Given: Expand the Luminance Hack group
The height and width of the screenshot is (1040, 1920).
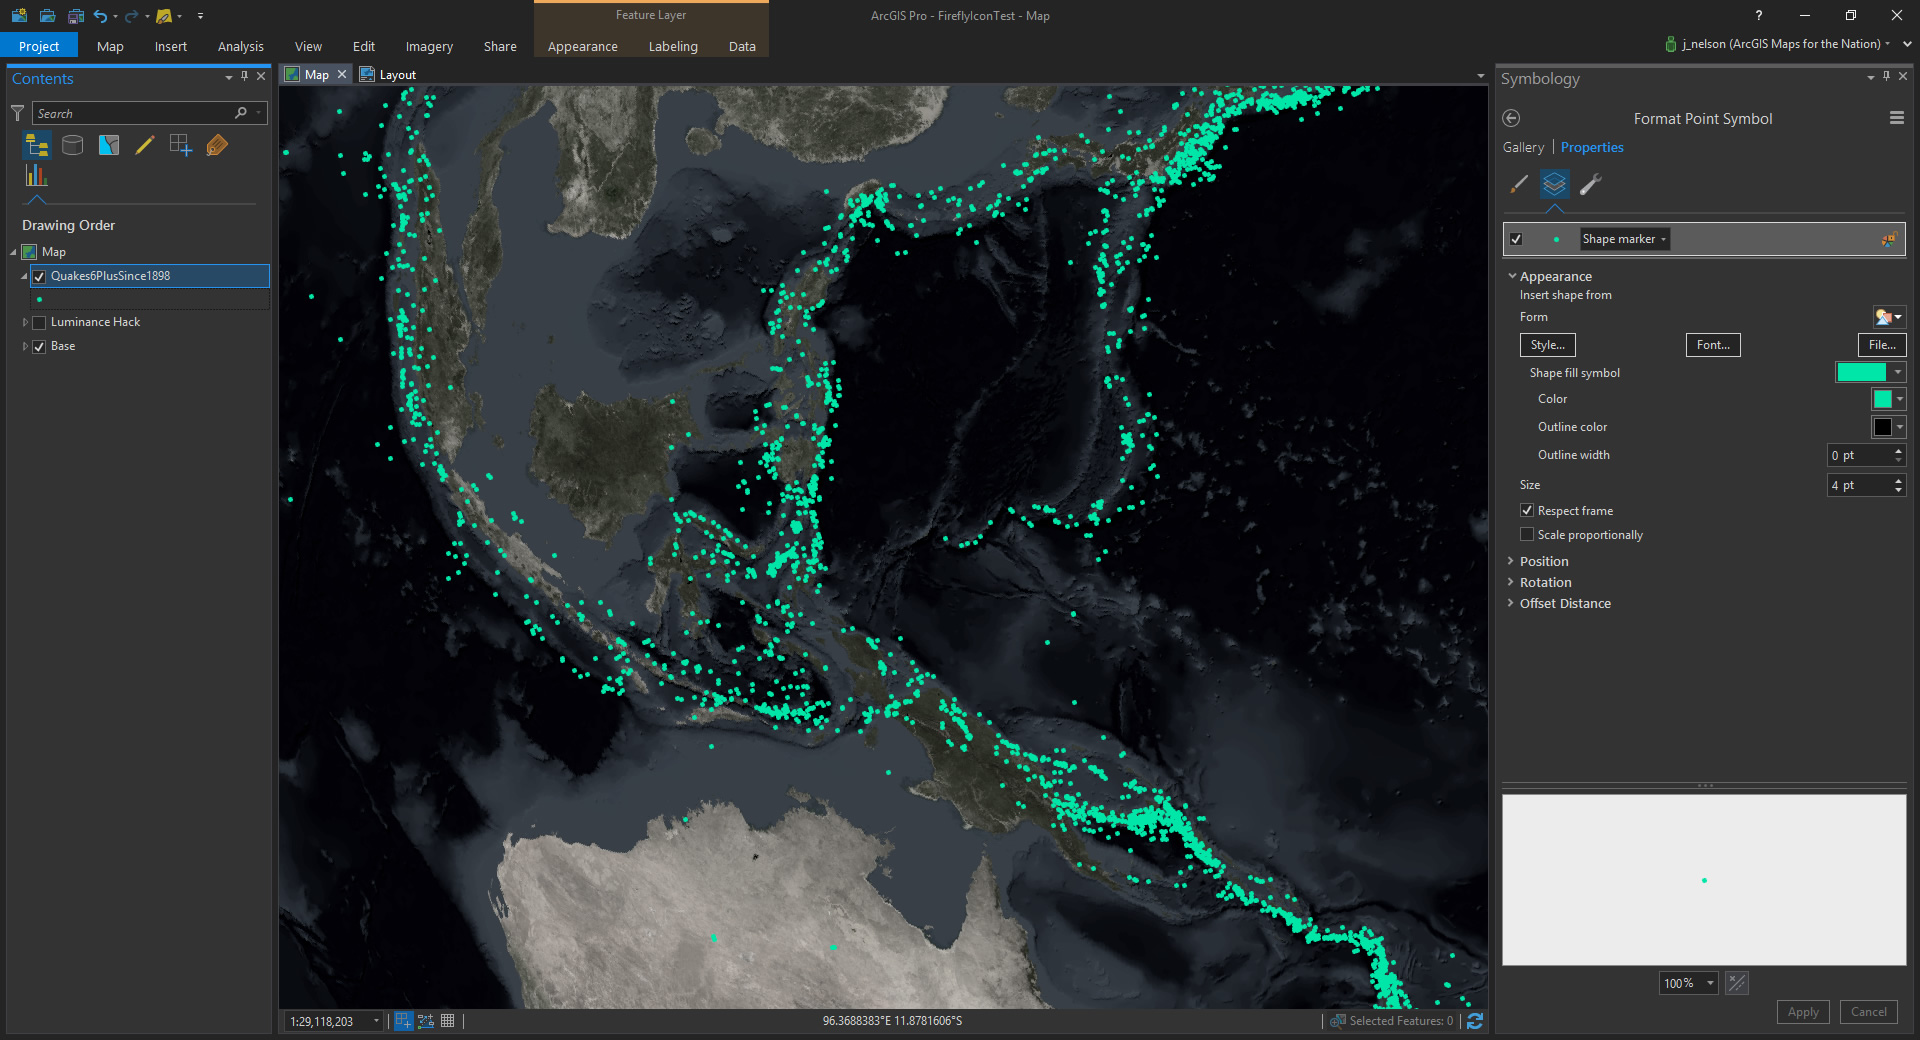Looking at the screenshot, I should click(x=25, y=322).
